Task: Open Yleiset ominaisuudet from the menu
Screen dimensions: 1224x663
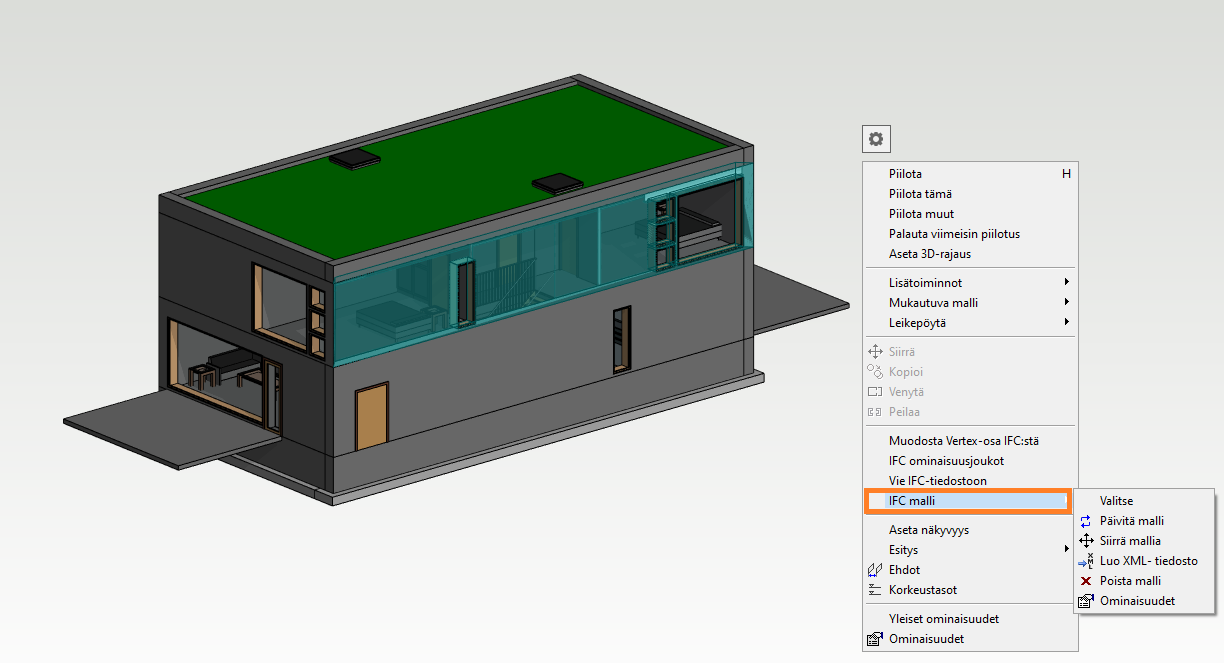Action: [x=943, y=619]
